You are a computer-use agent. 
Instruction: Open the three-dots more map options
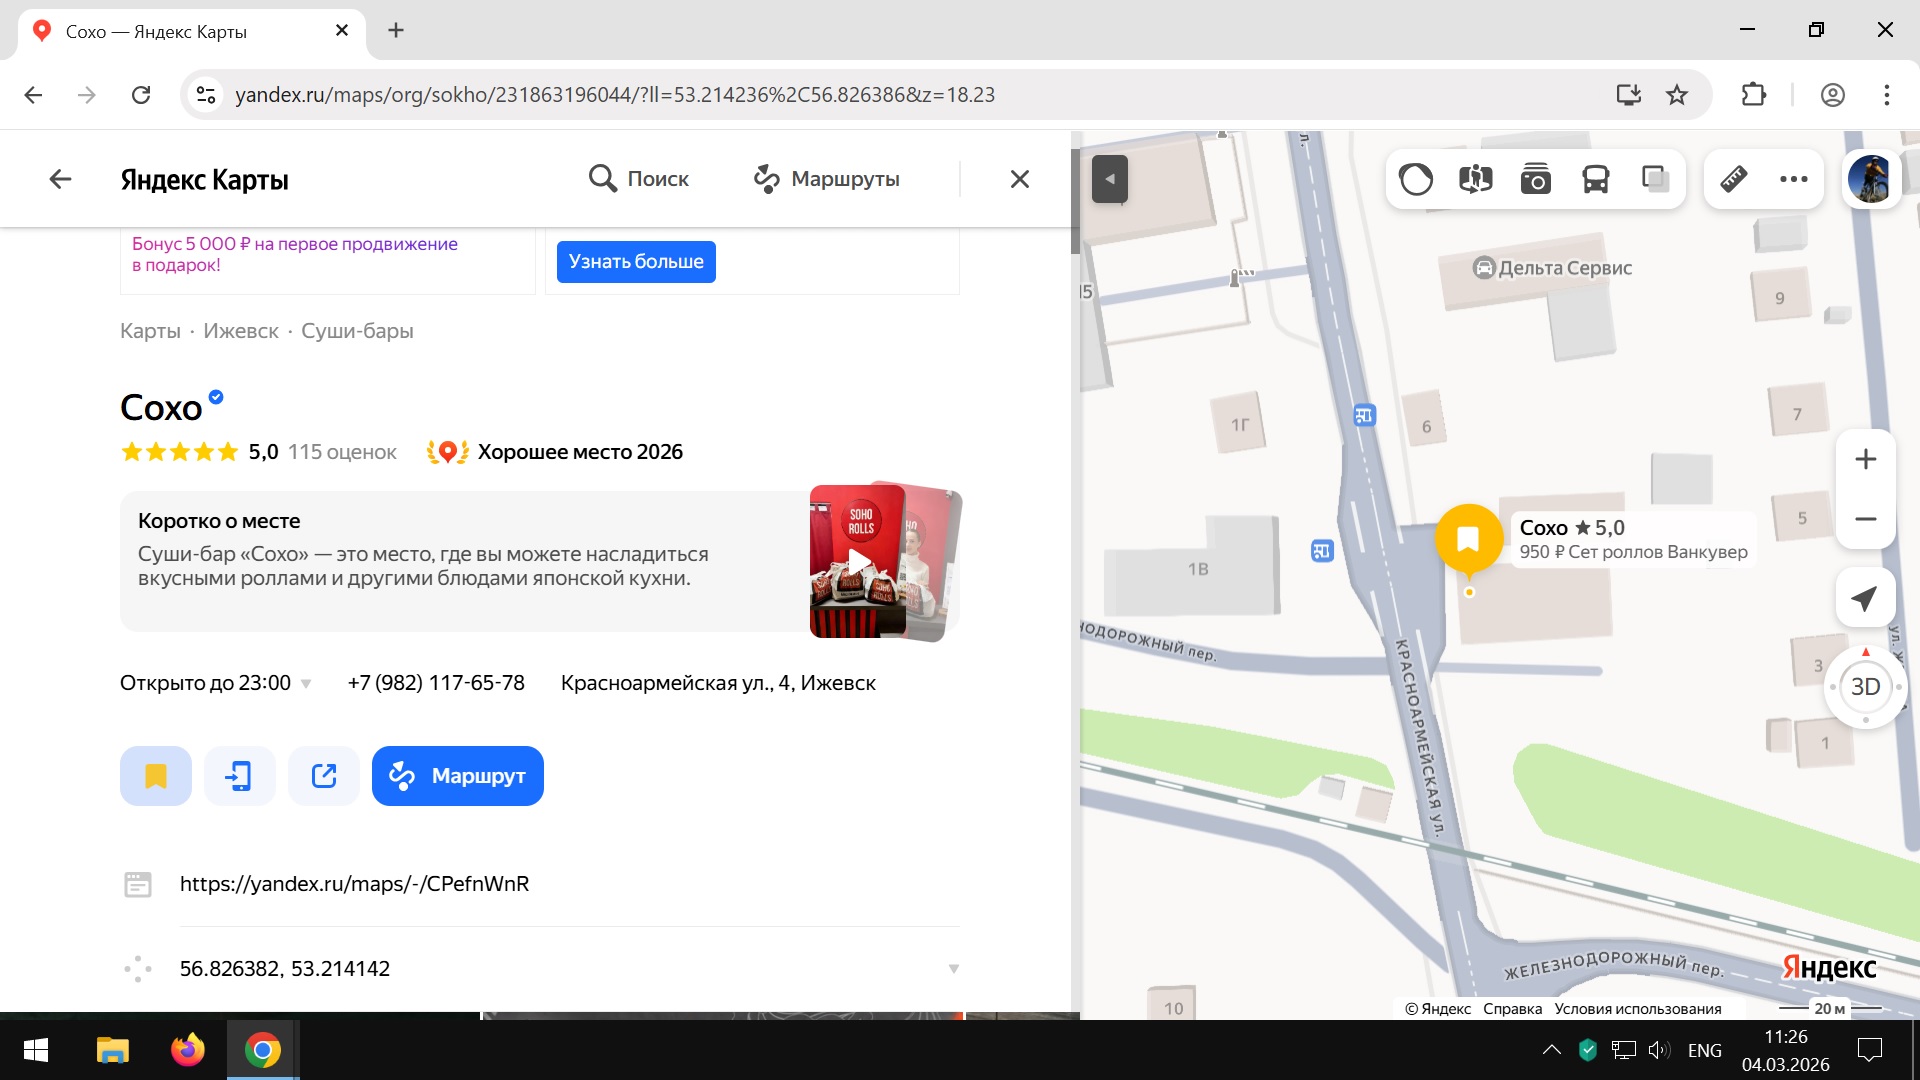click(1793, 180)
